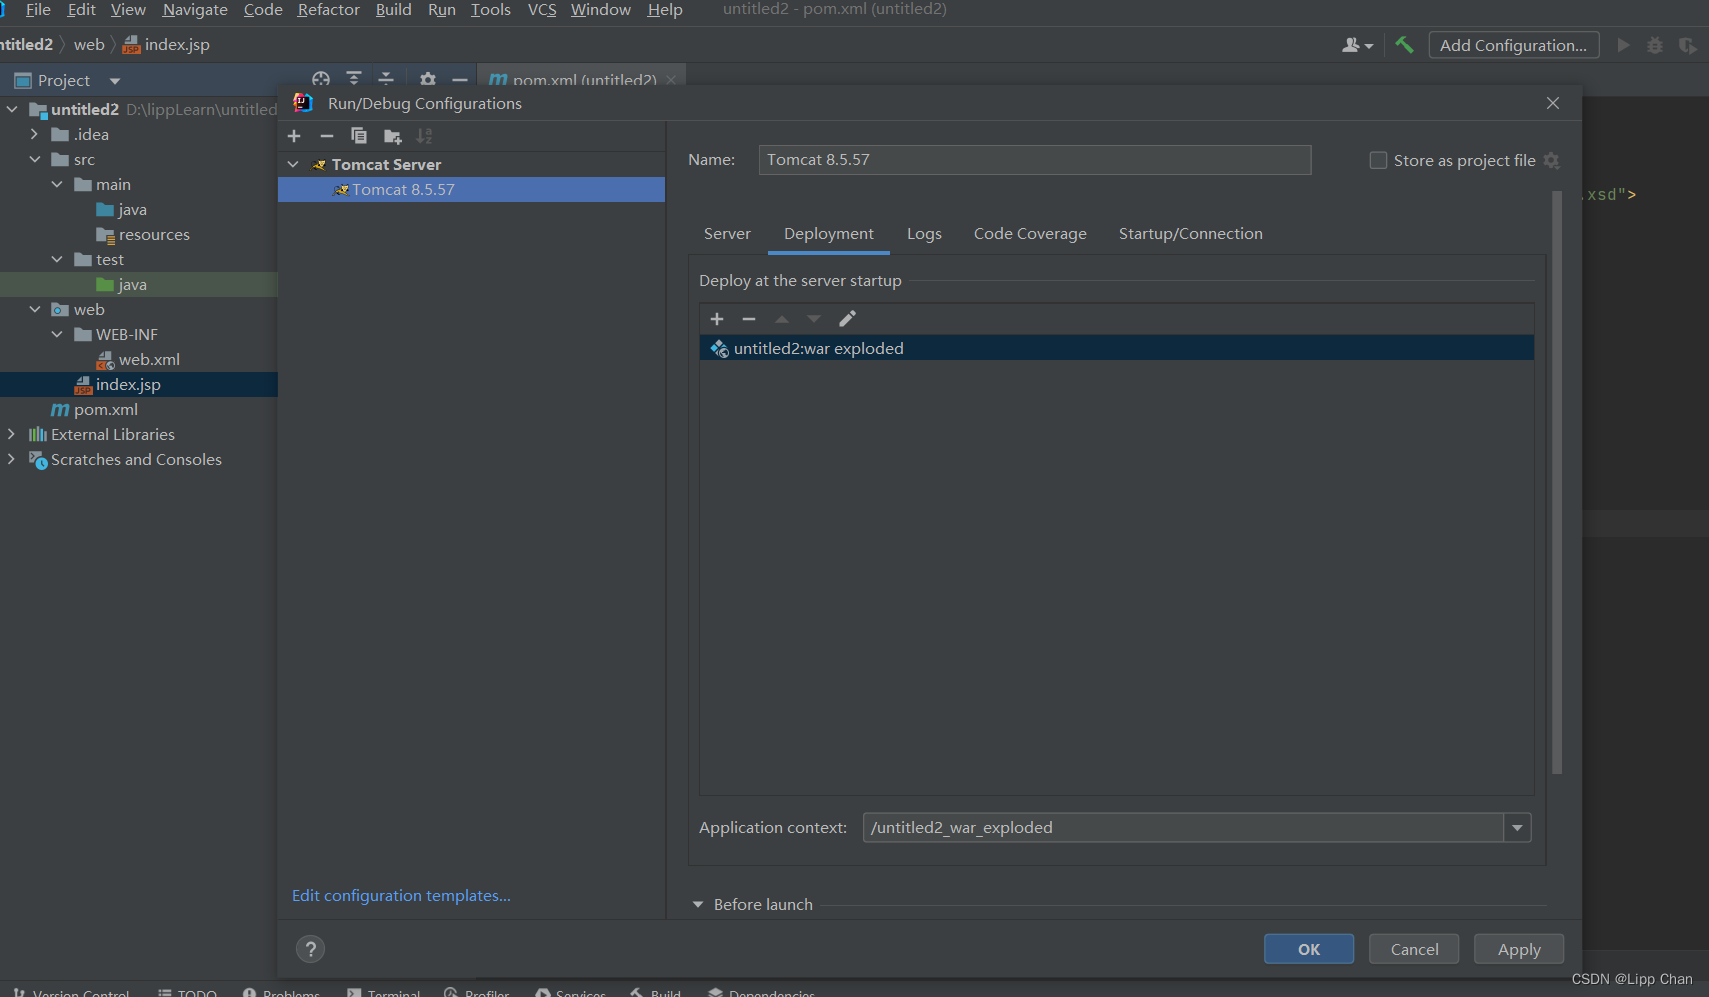Collapse the Before launch section
Viewport: 1709px width, 997px height.
coord(698,904)
